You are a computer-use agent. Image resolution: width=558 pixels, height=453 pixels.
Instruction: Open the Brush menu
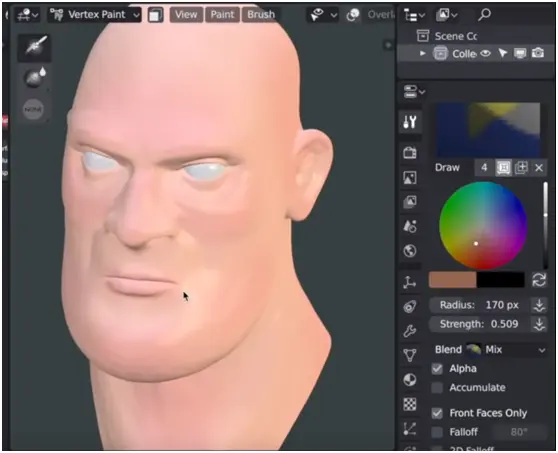(x=261, y=15)
